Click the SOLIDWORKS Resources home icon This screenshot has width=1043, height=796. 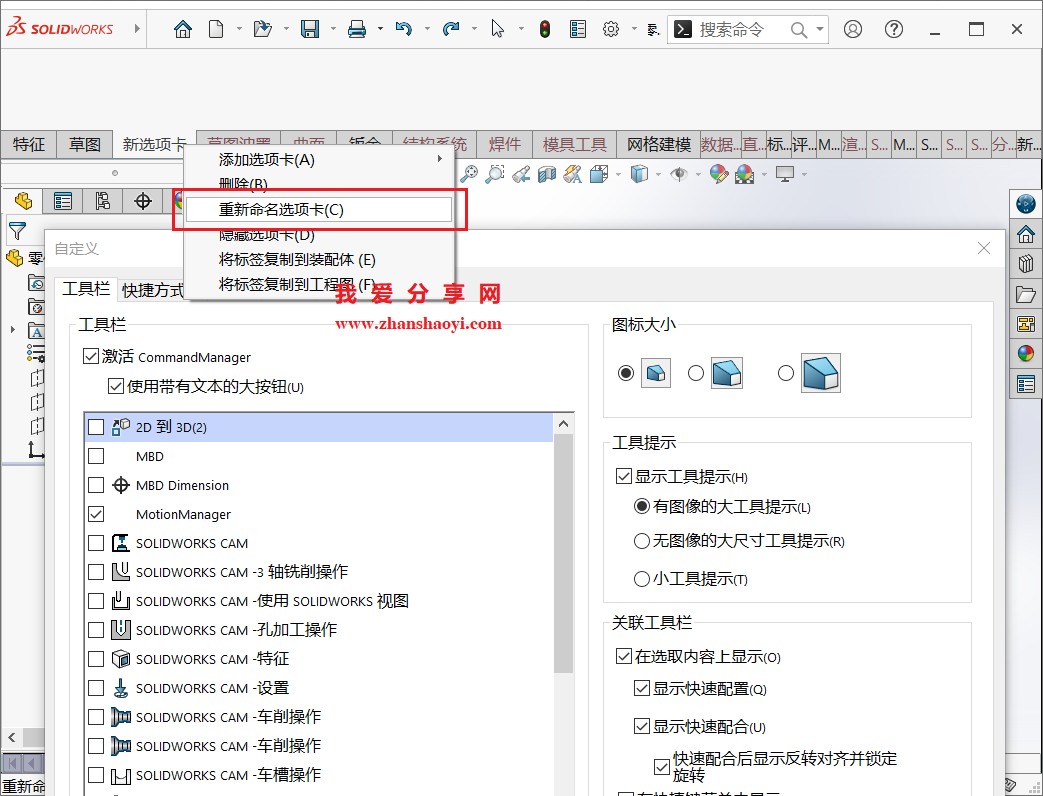click(1025, 233)
